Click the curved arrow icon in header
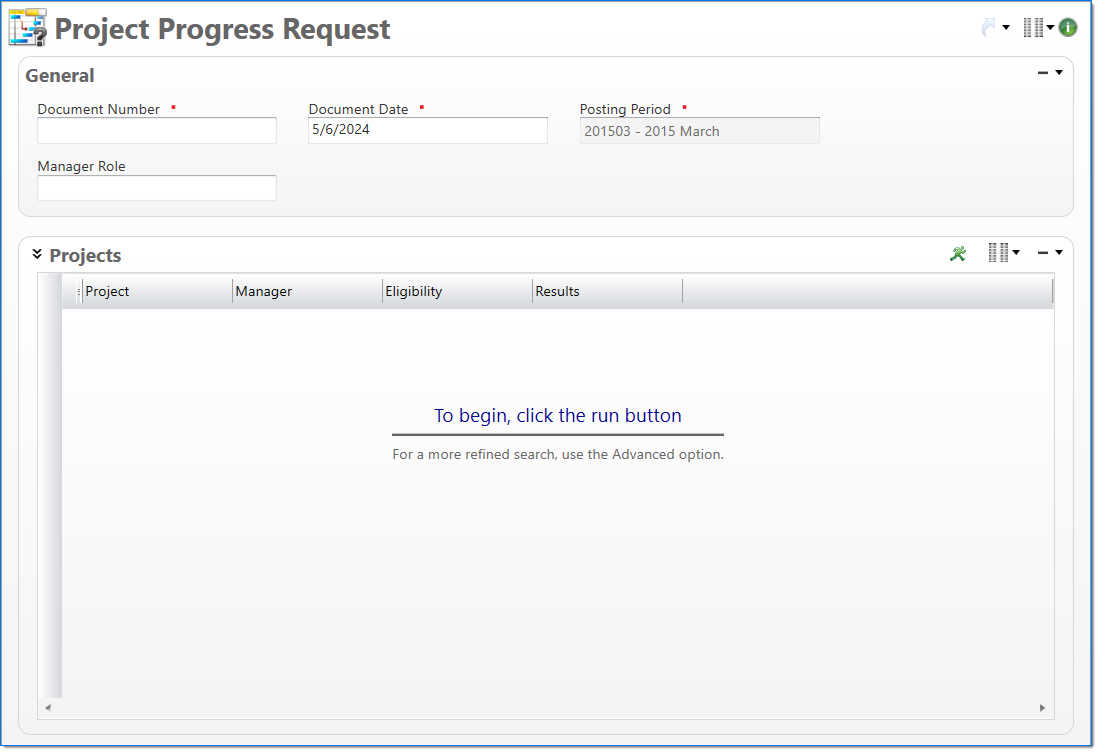Image resolution: width=1098 pixels, height=752 pixels. pyautogui.click(x=989, y=28)
